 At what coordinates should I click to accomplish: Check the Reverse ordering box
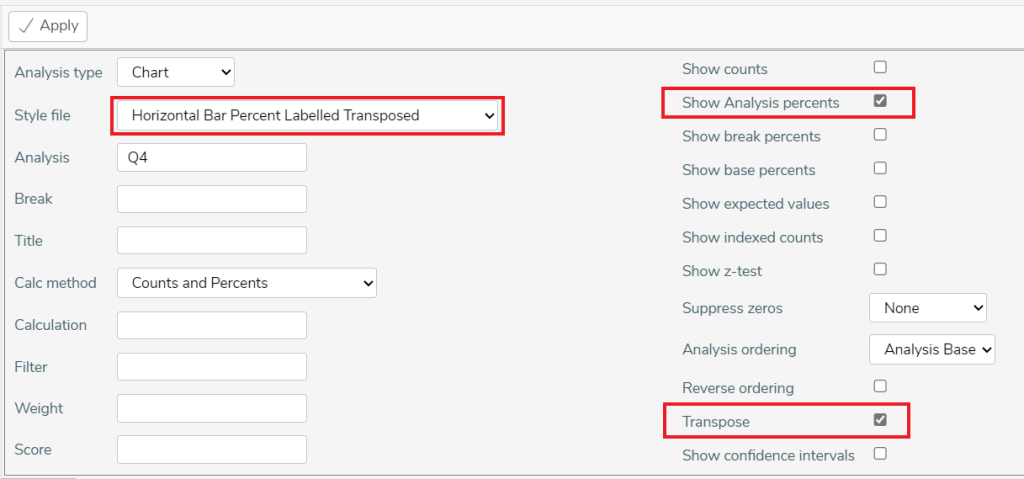[880, 386]
